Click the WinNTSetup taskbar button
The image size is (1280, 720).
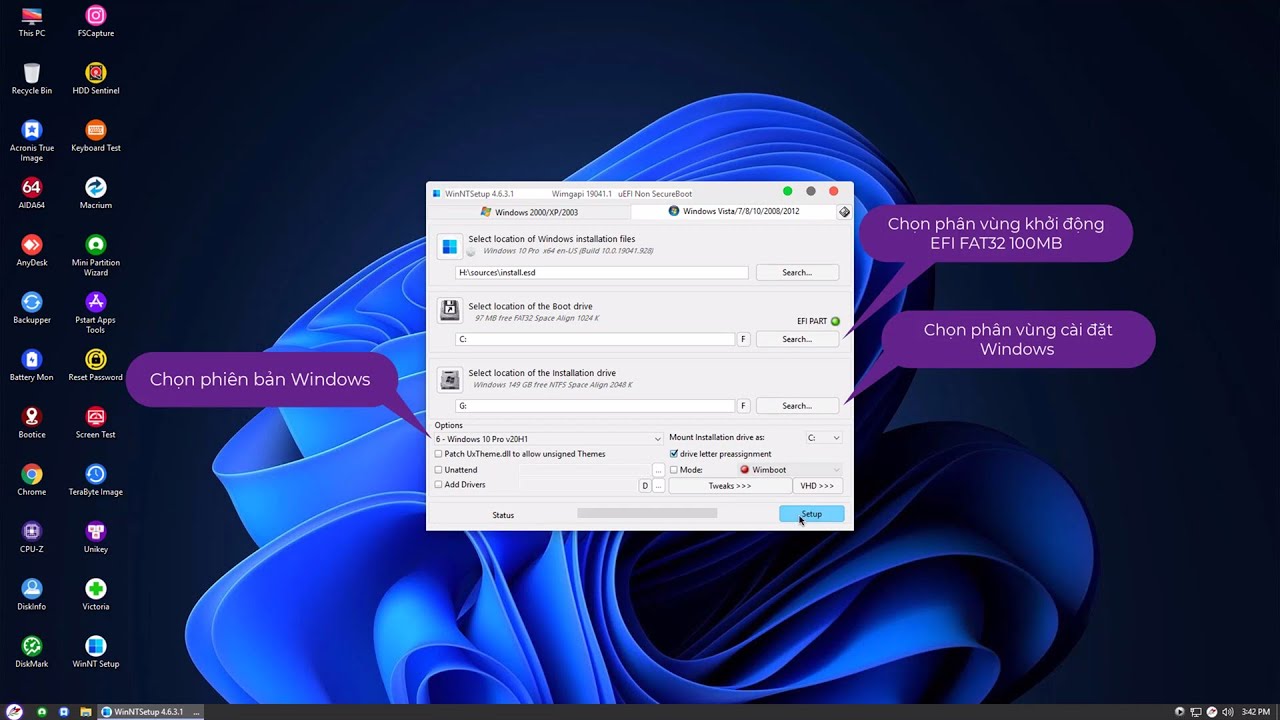(151, 712)
